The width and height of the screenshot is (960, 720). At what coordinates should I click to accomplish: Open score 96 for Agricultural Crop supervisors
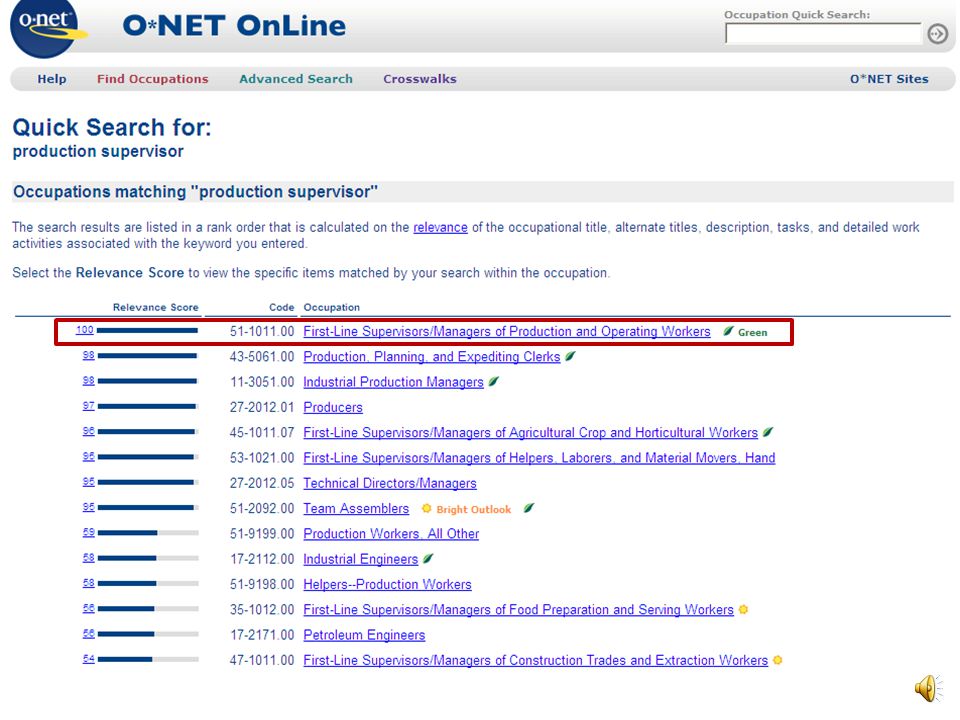89,431
